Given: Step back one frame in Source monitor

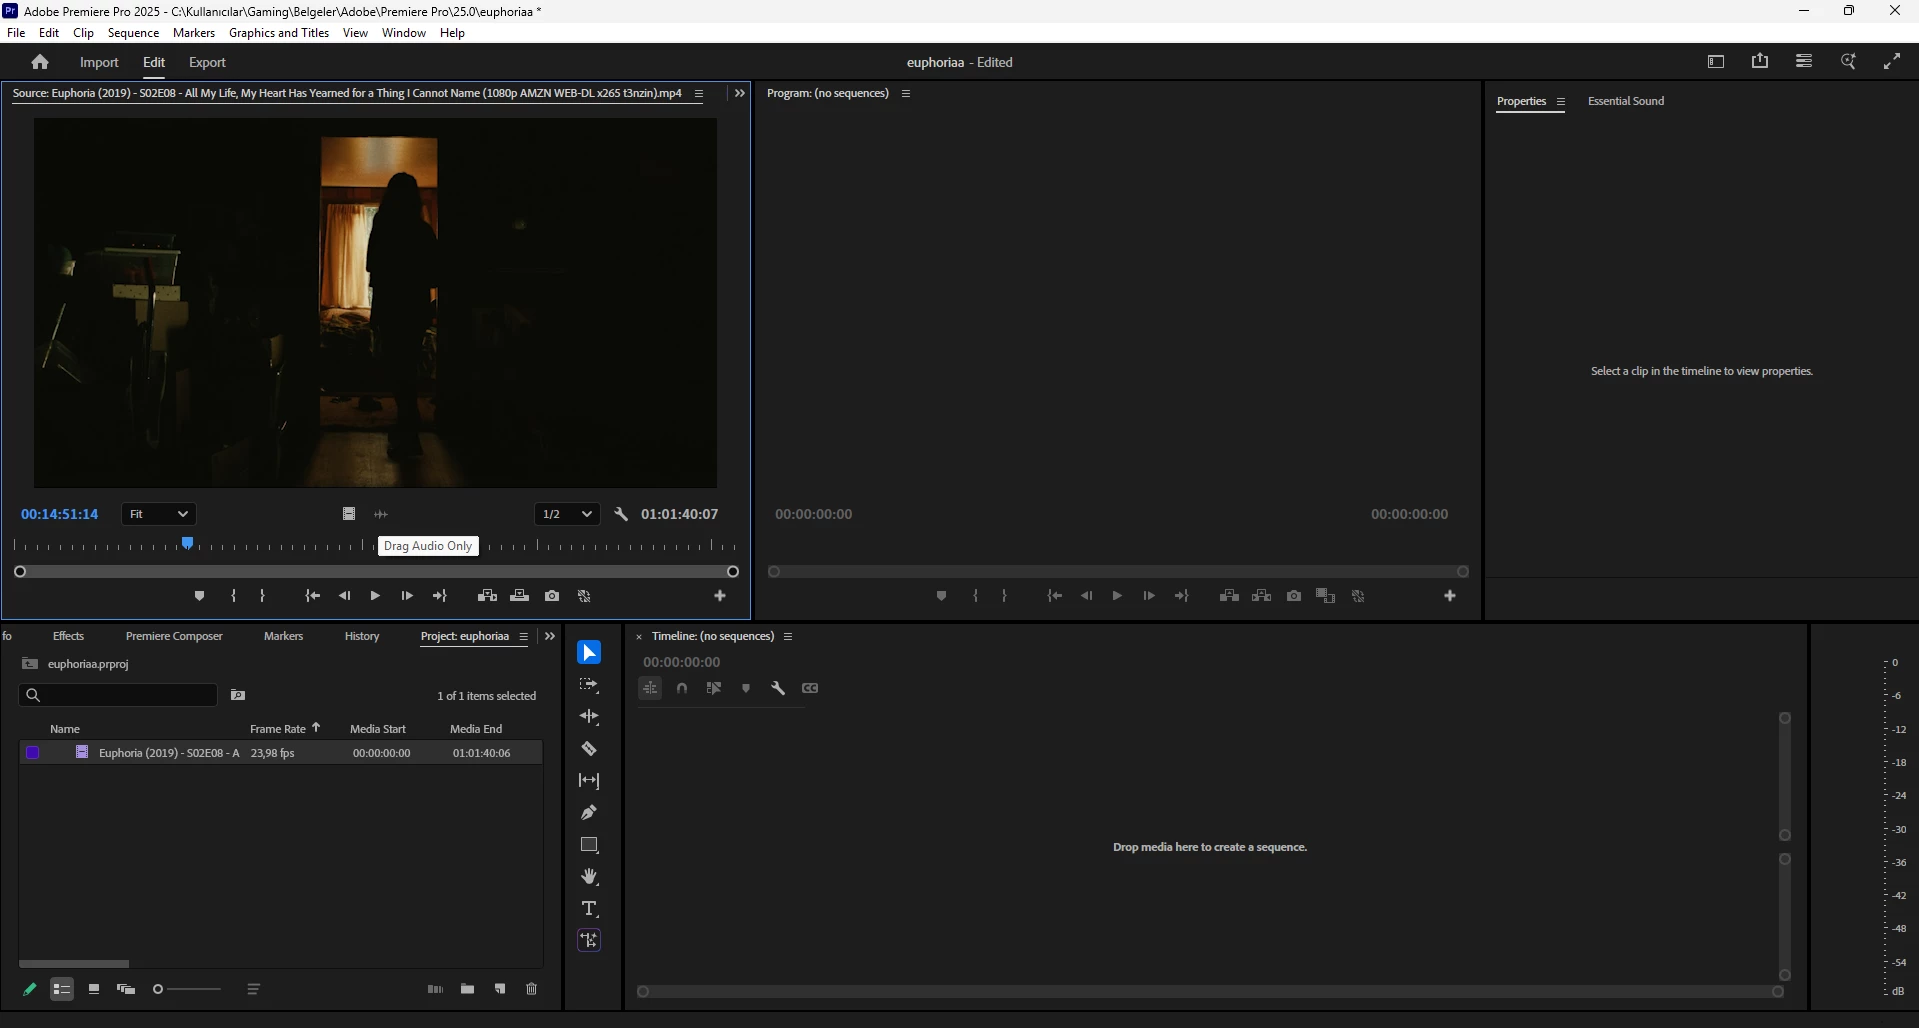Looking at the screenshot, I should 344,596.
